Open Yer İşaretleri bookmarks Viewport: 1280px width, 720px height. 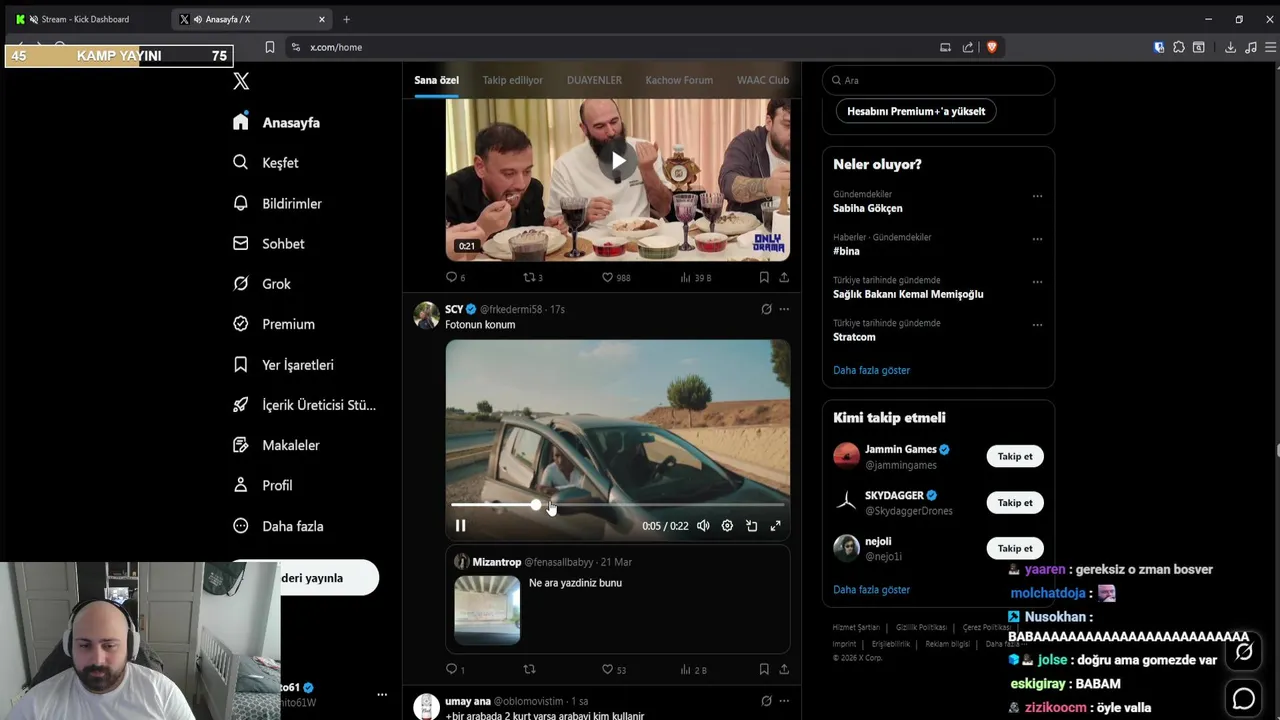tap(283, 365)
